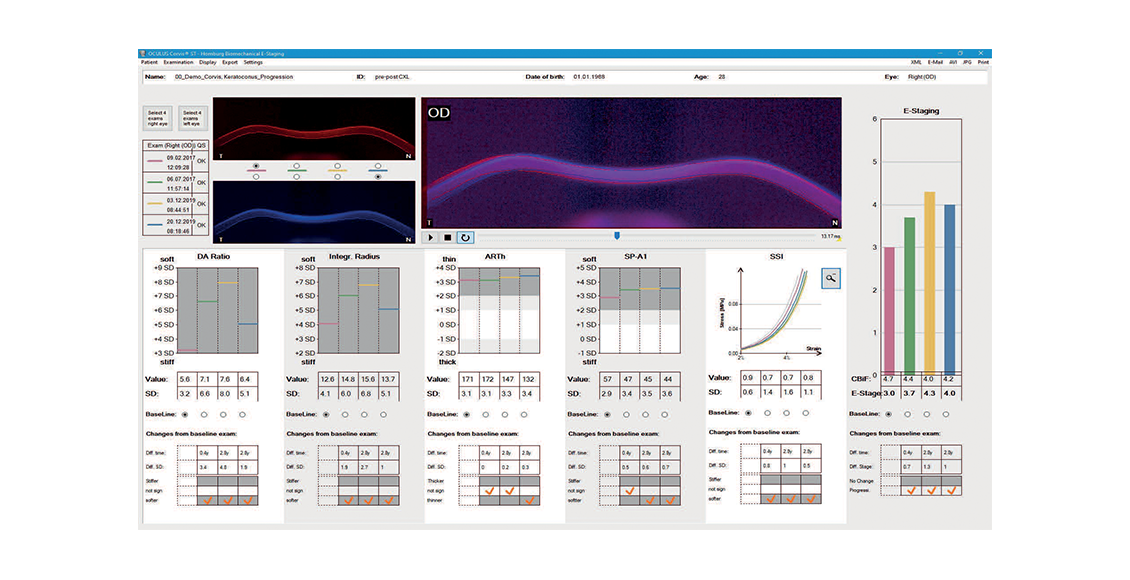This screenshot has width=1130, height=580.
Task: Click Integr. Radius value 12.6
Action: pyautogui.click(x=328, y=380)
